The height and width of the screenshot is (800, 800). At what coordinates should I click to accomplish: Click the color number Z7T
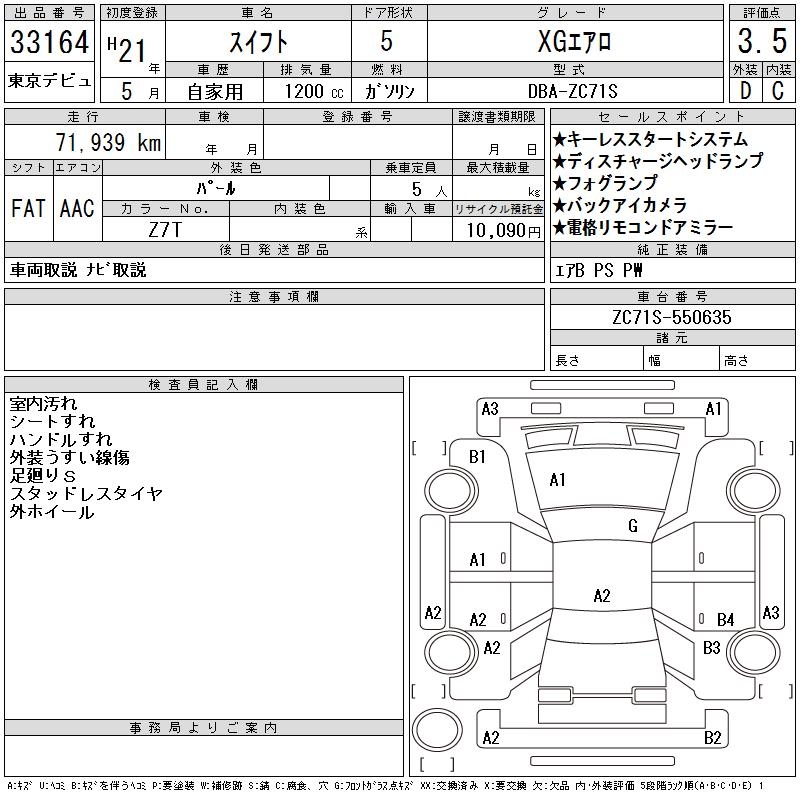(165, 230)
